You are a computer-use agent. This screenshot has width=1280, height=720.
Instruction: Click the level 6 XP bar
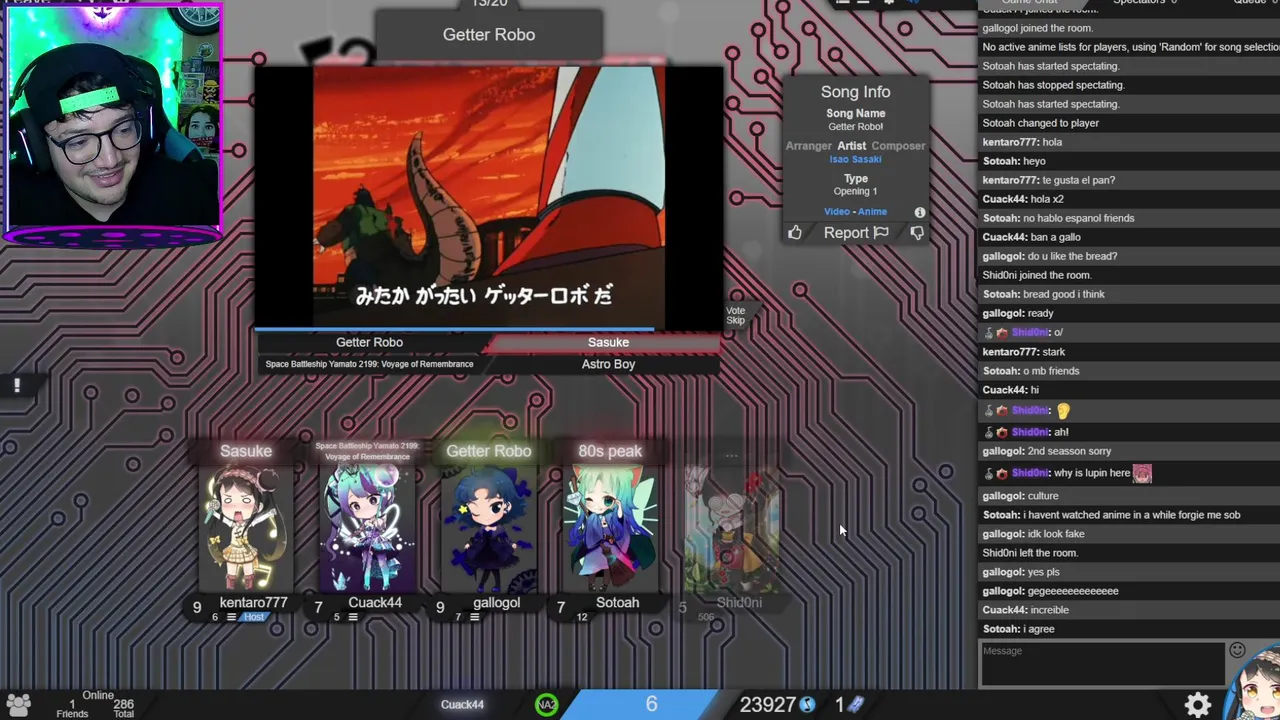coord(651,704)
